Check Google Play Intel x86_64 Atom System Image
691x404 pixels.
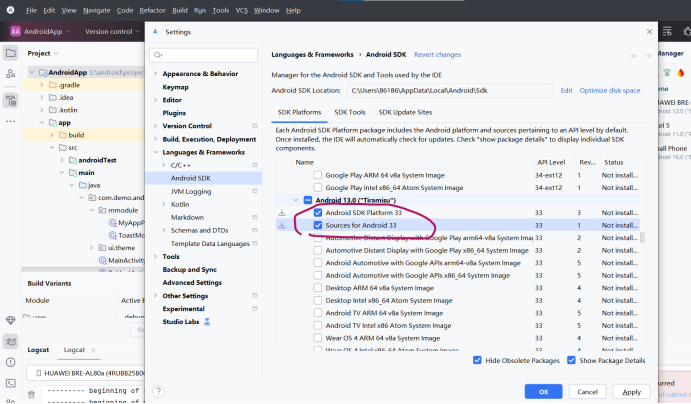click(318, 188)
